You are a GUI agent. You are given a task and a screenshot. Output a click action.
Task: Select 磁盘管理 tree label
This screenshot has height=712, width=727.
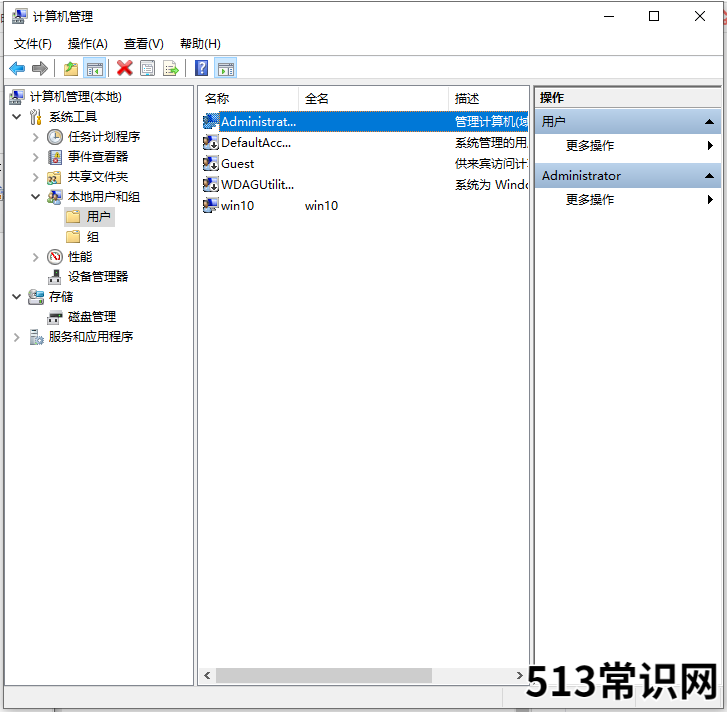point(92,317)
